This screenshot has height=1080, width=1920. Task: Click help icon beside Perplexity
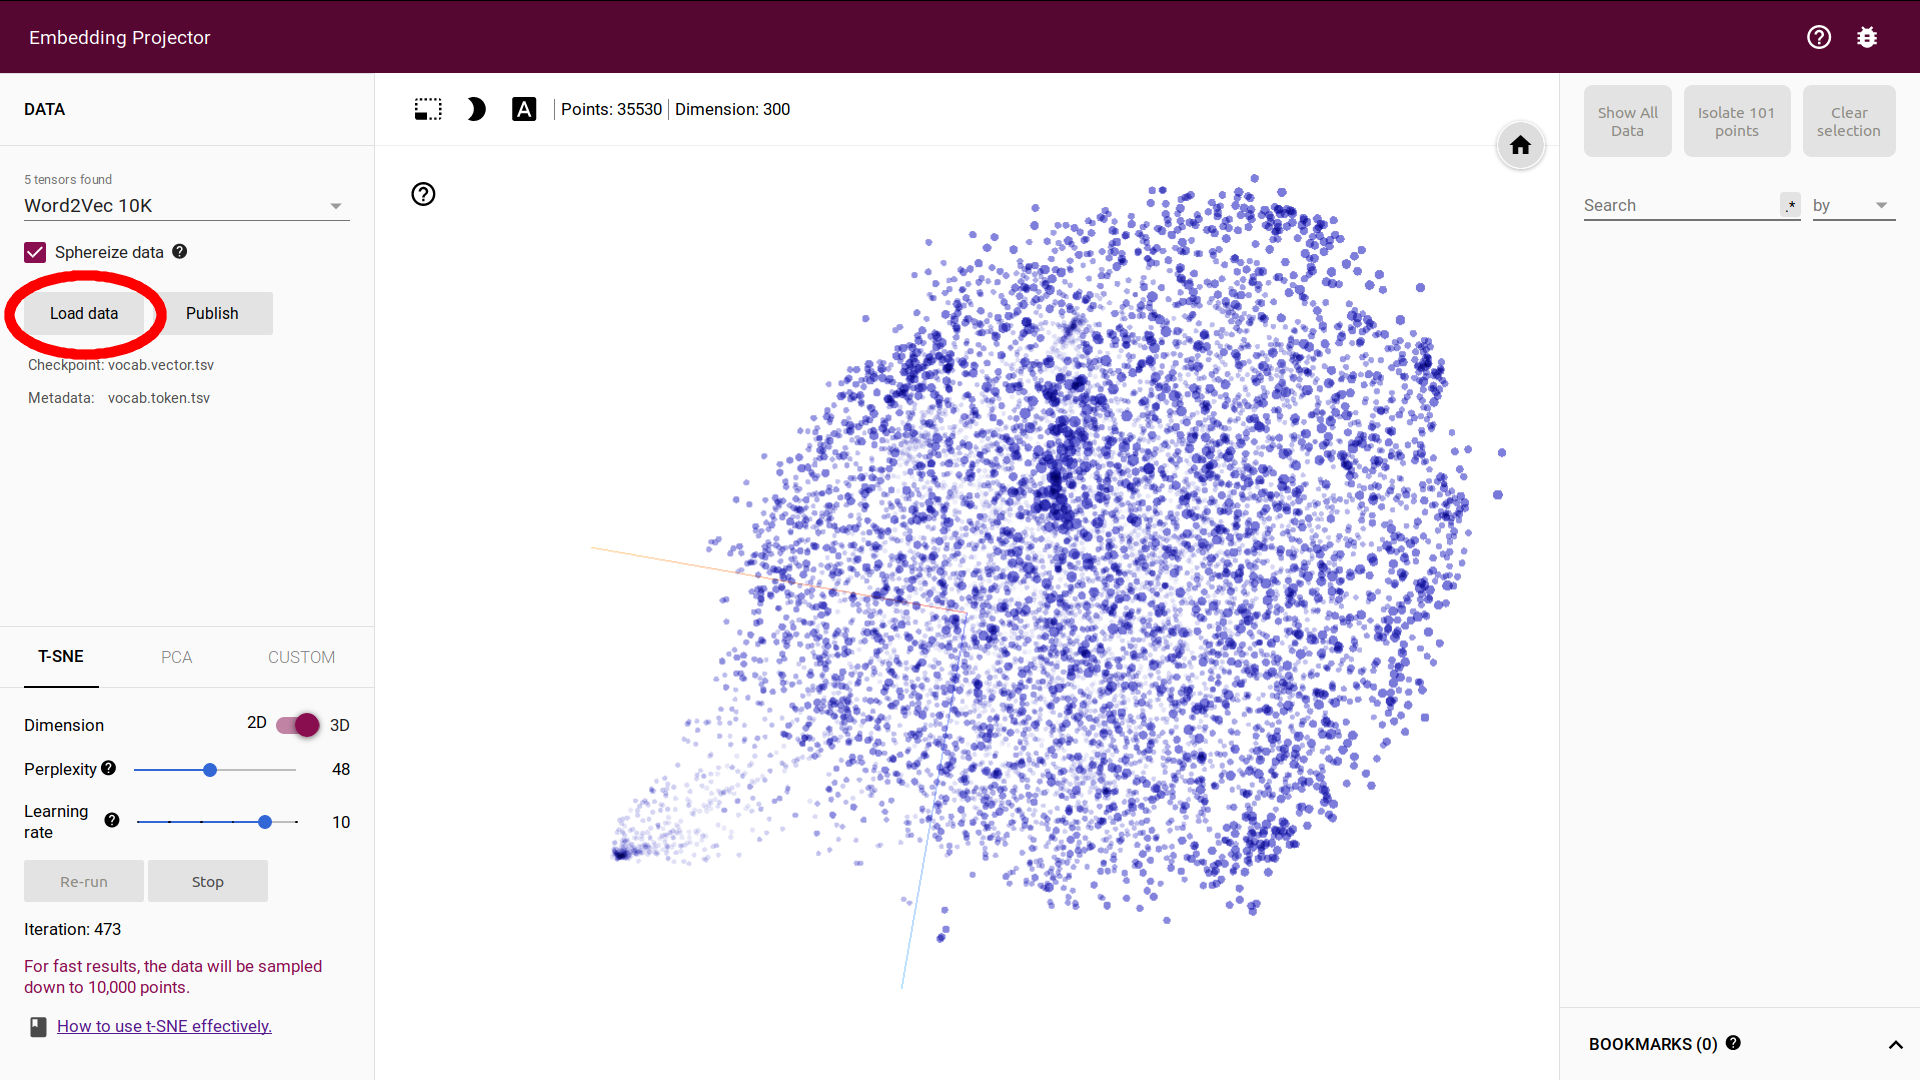pyautogui.click(x=109, y=768)
